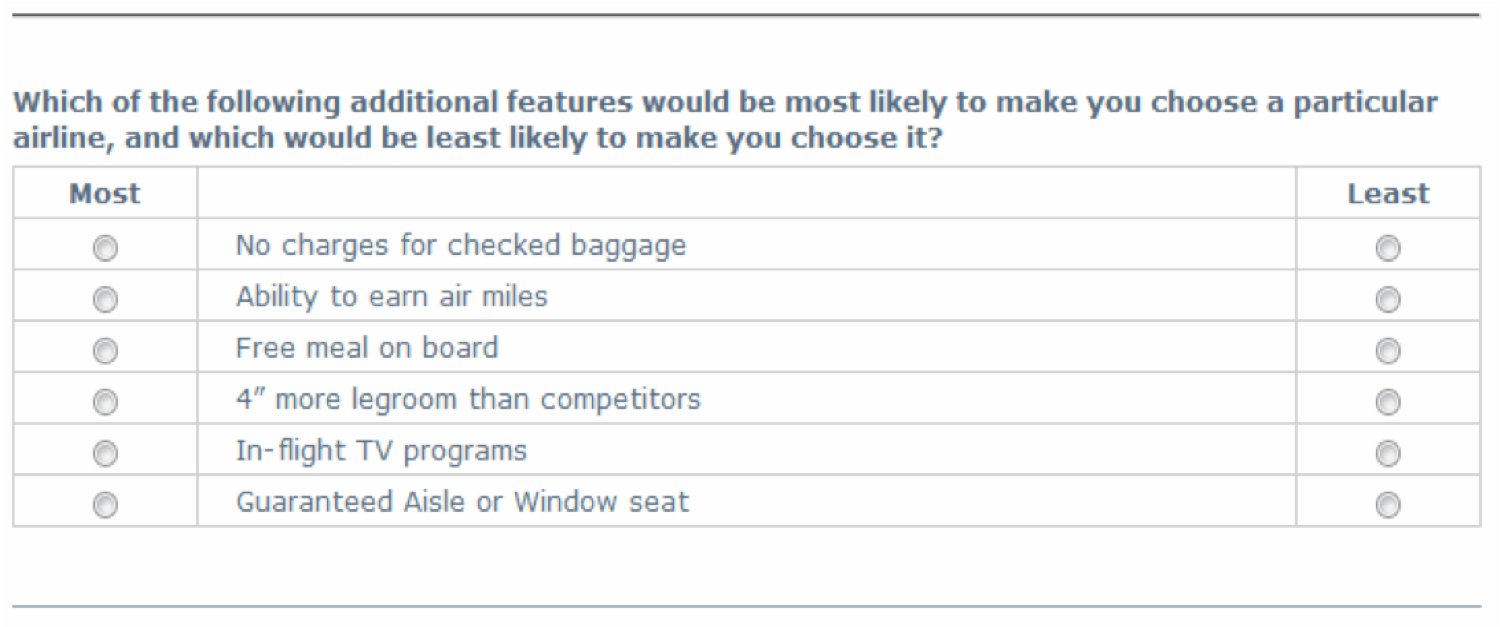Mark Ability to earn air miles as Least
The width and height of the screenshot is (1500, 627).
[x=1388, y=299]
